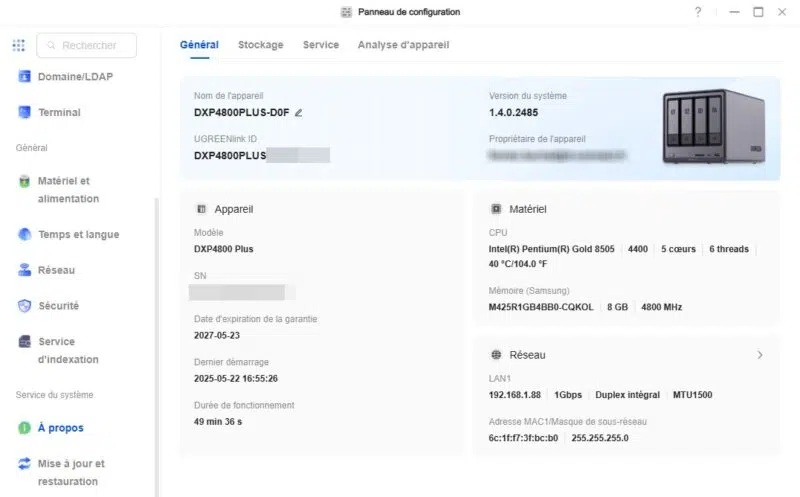800x497 pixels.
Task: Click the Réseau sidebar icon
Action: 24,270
